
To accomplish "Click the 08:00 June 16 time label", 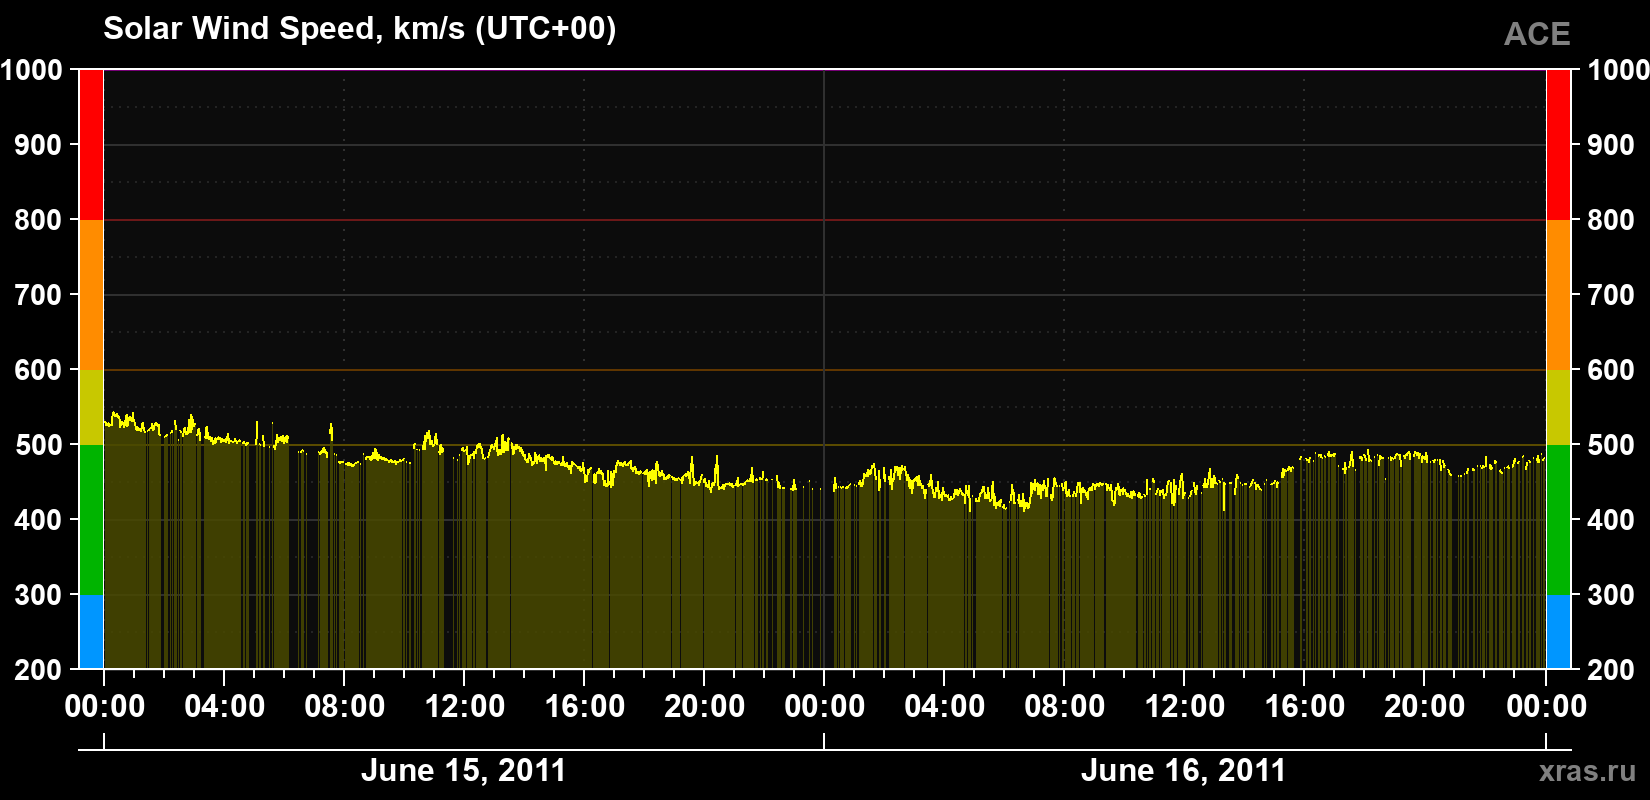I will point(1064,707).
